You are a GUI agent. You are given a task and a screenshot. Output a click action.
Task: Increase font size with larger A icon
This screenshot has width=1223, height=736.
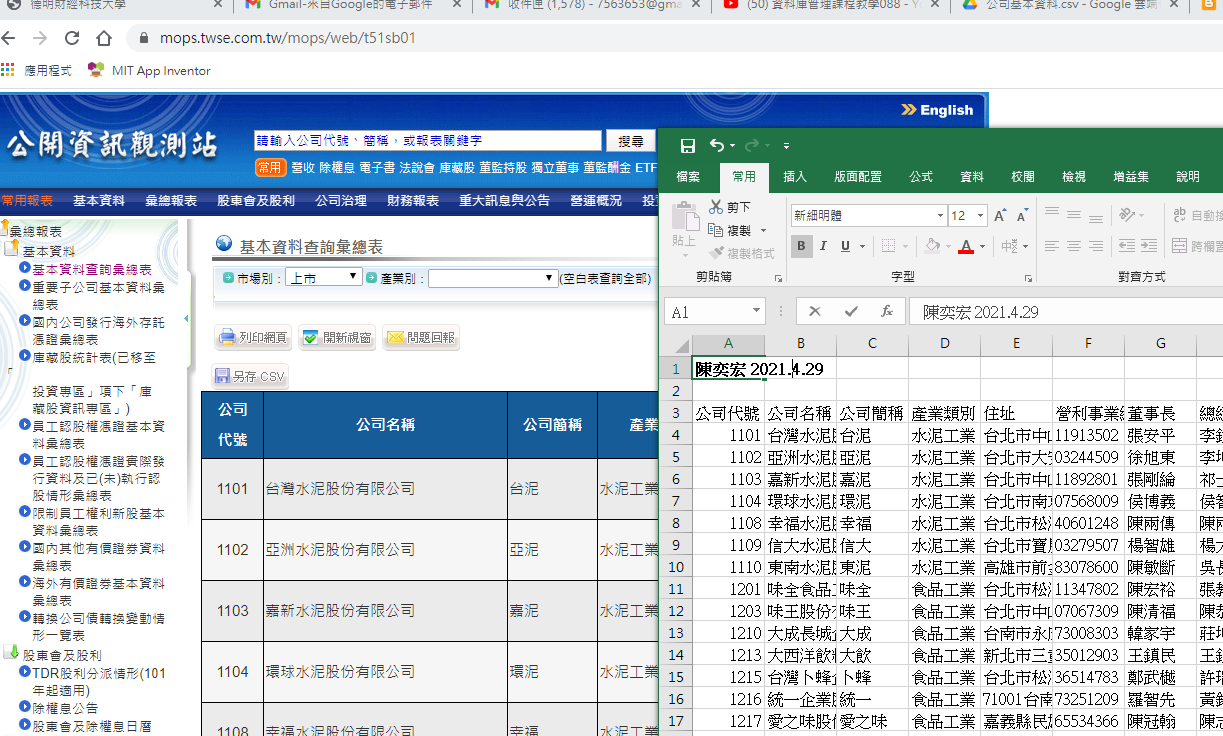(1000, 216)
